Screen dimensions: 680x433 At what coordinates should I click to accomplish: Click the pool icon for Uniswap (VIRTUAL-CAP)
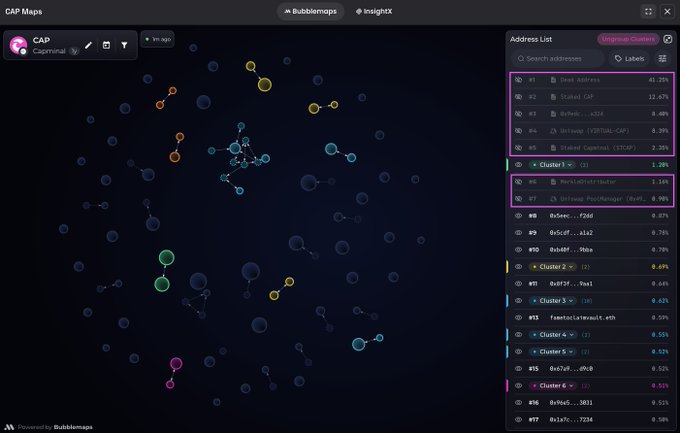click(553, 131)
